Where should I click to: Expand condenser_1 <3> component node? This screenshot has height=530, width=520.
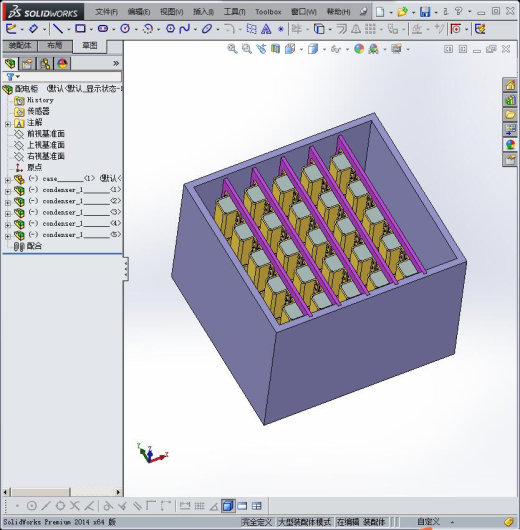coord(8,214)
